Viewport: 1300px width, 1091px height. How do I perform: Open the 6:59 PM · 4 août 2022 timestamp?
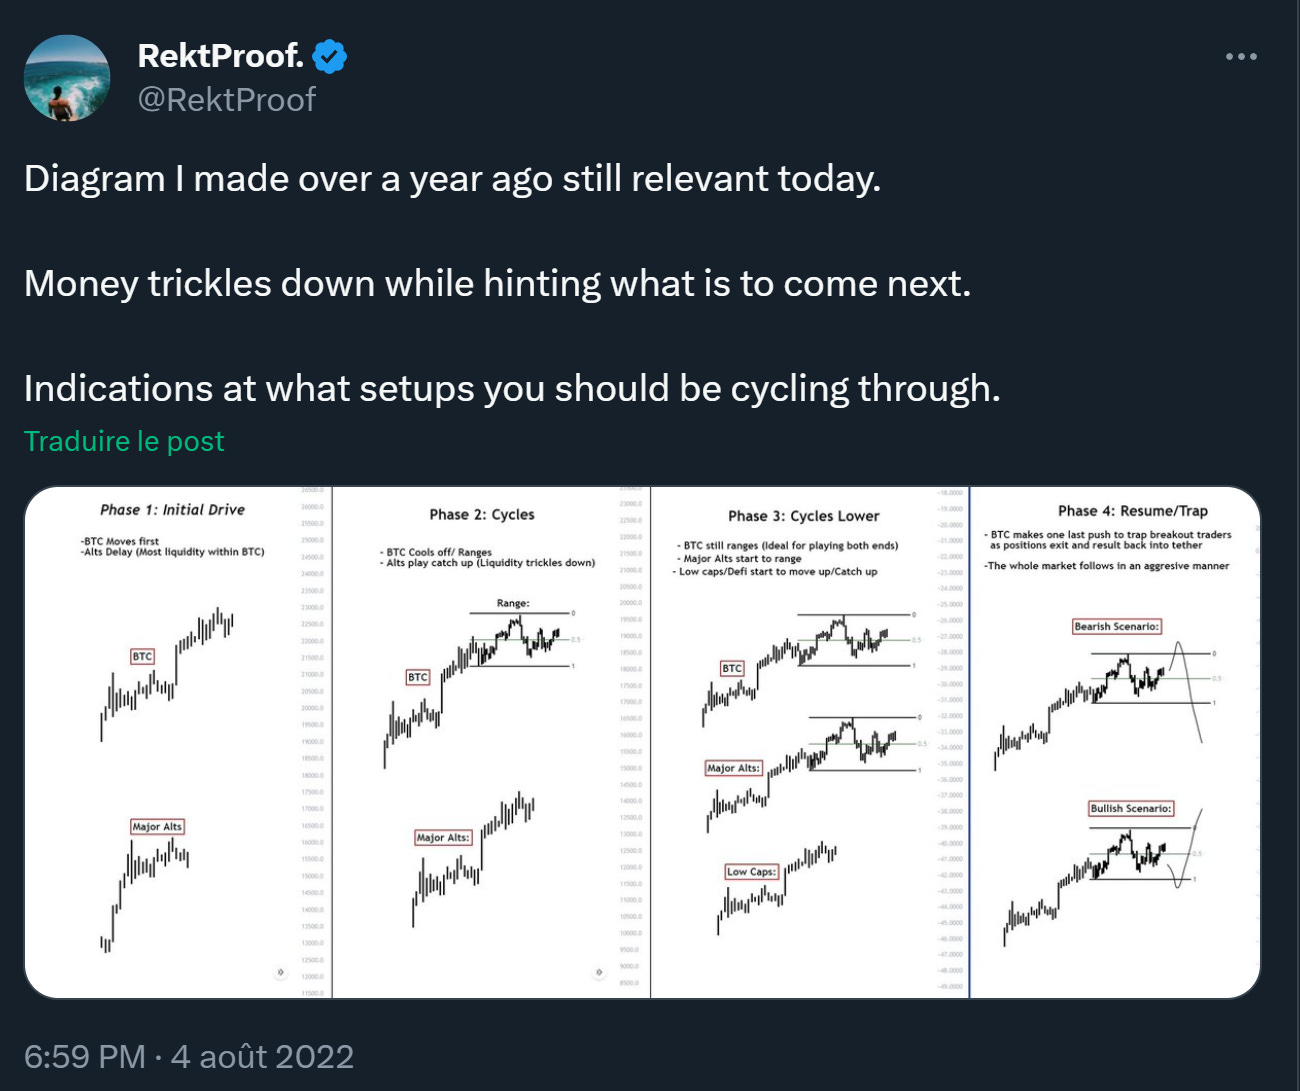point(189,1057)
